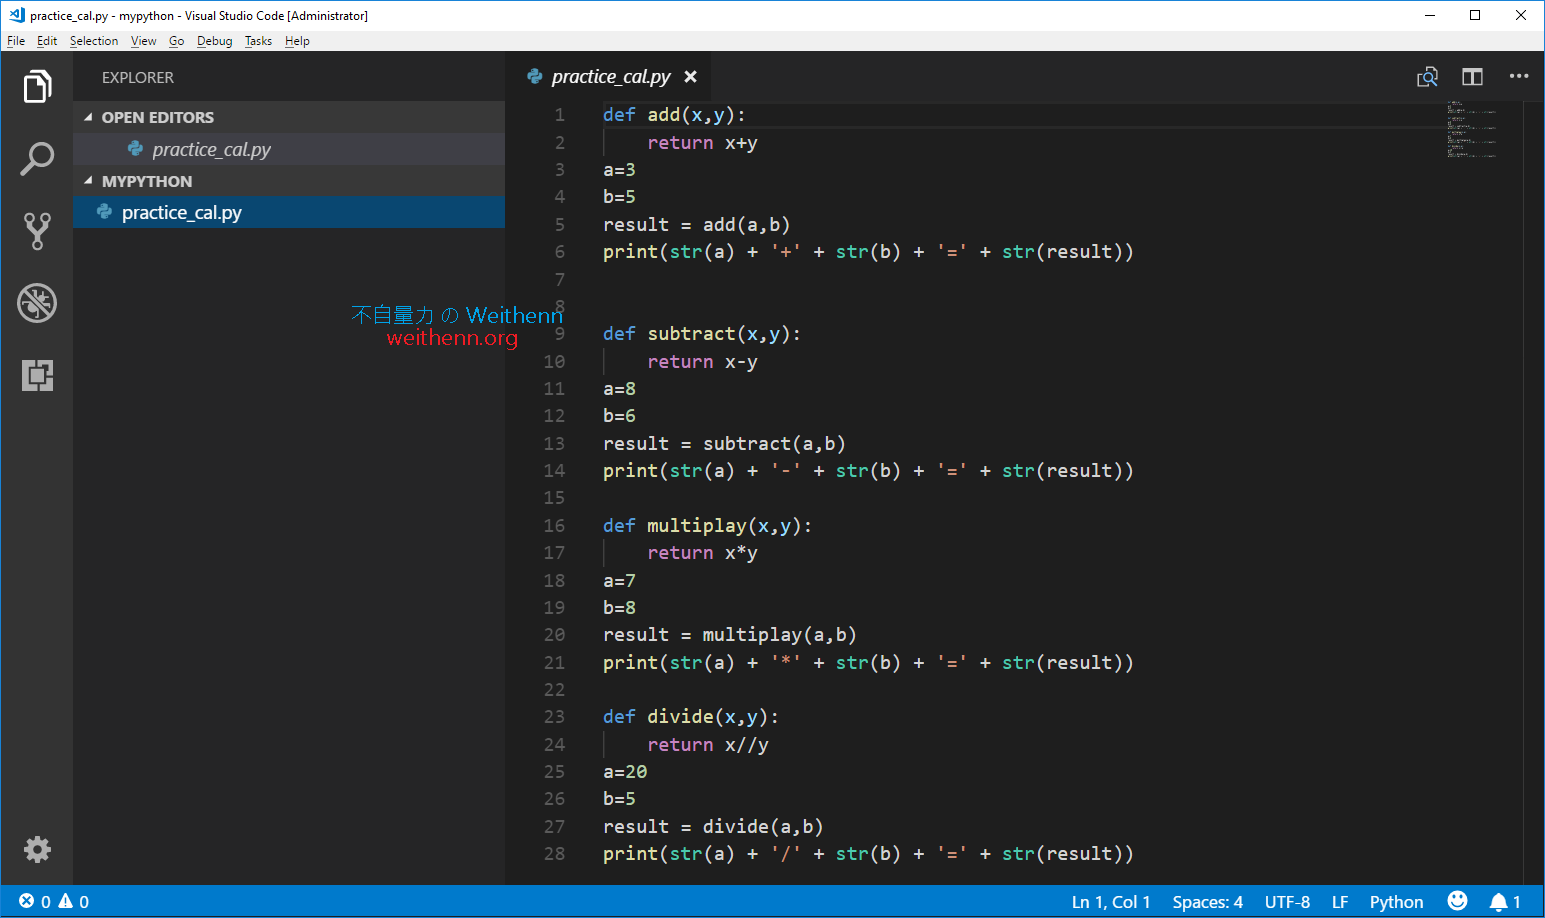Send feedback via the smiley icon
The width and height of the screenshot is (1545, 918).
pos(1457,901)
